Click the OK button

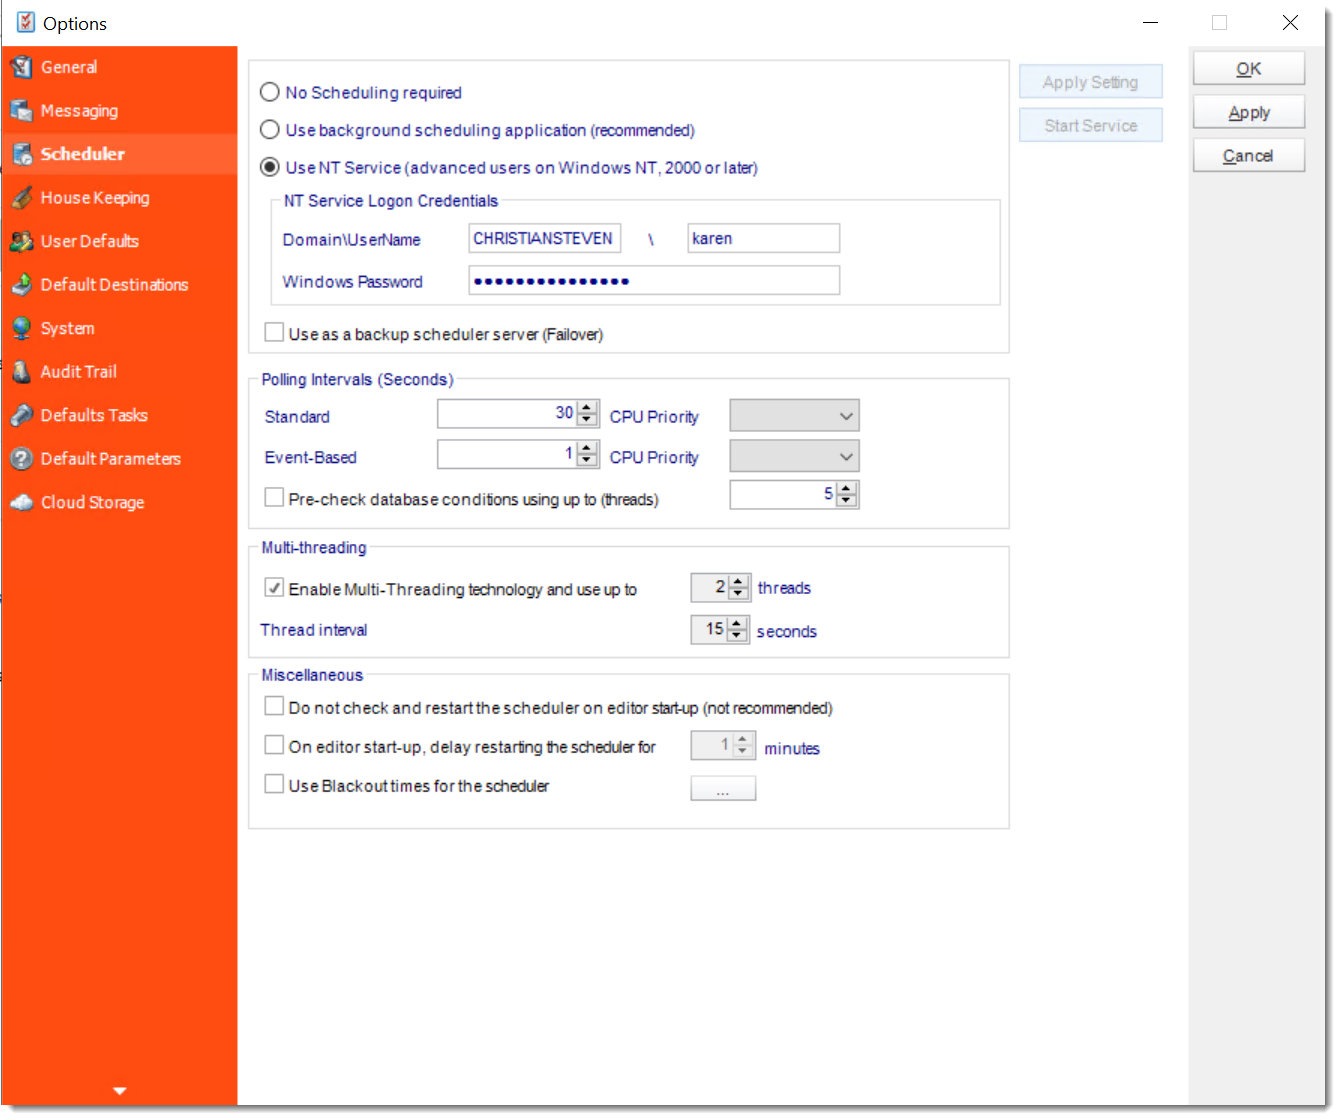click(1249, 69)
